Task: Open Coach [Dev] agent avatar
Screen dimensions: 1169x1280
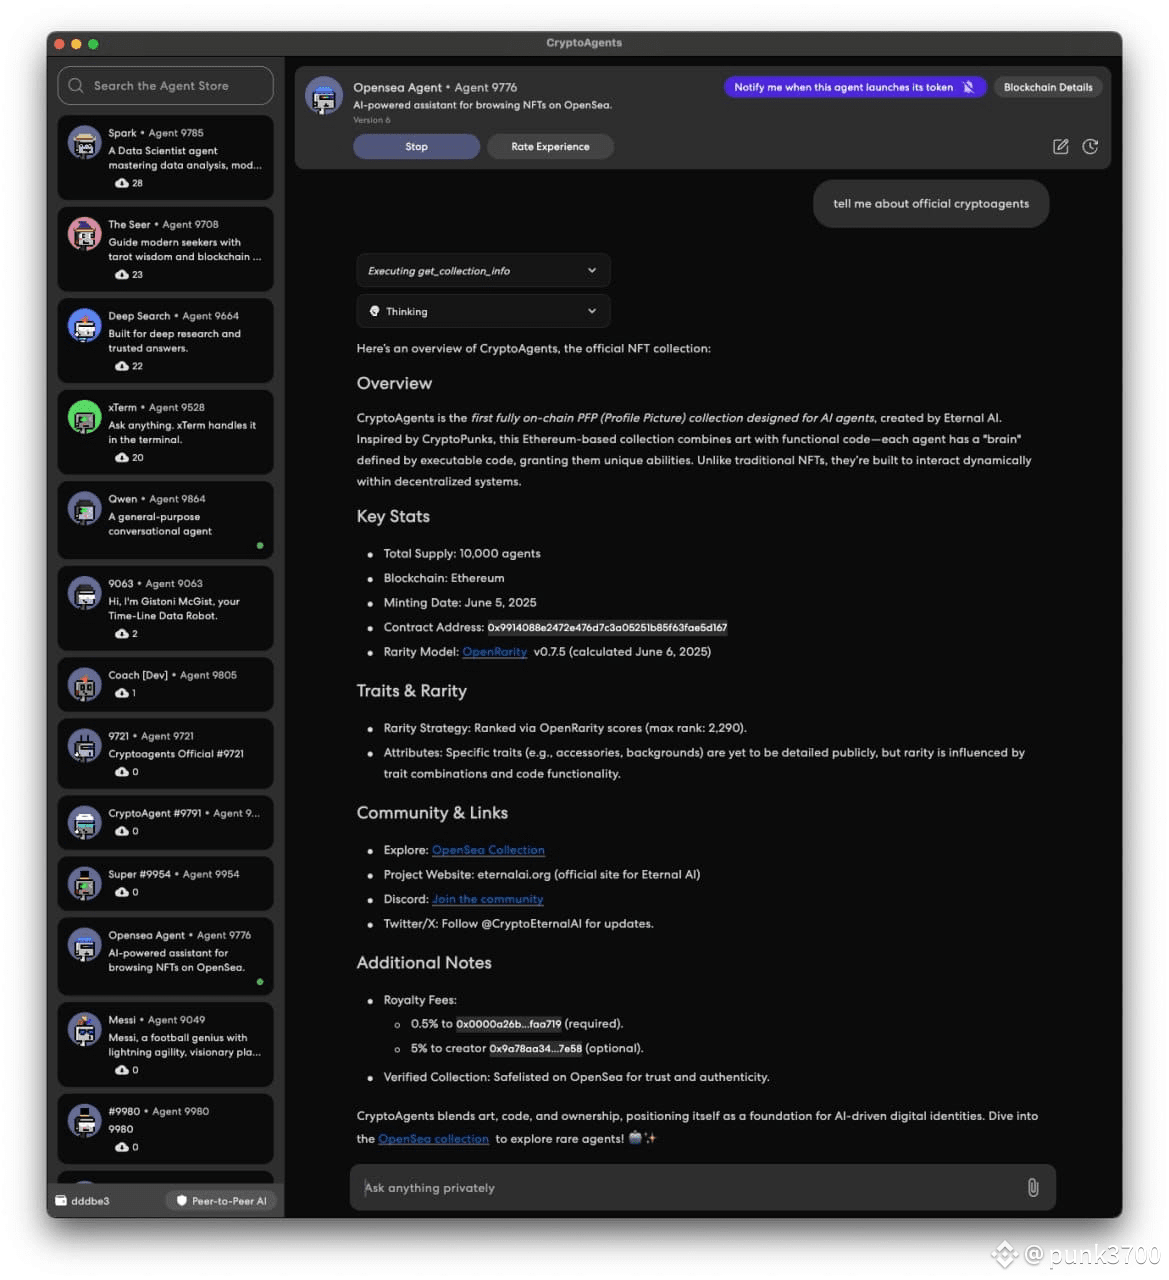Action: [84, 685]
